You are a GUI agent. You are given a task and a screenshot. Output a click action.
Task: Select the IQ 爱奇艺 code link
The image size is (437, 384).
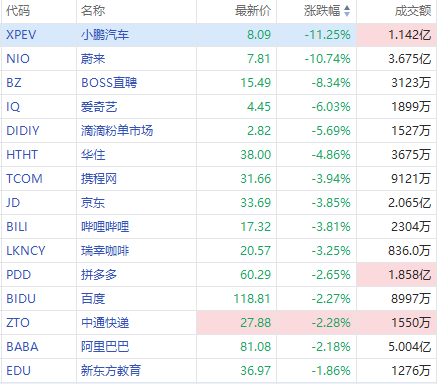[13, 107]
